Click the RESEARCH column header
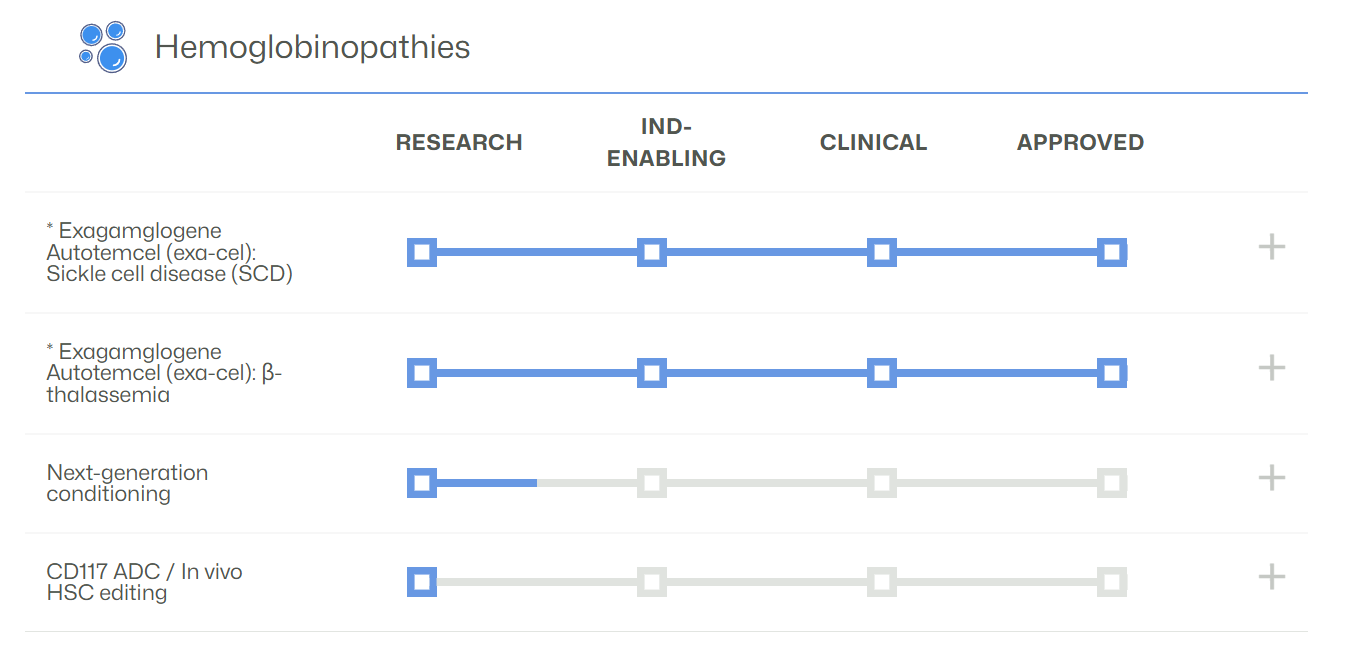Screen dimensions: 1356x656 point(459,143)
